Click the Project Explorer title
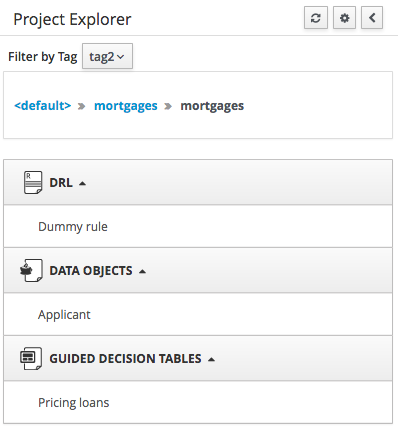Image resolution: width=398 pixels, height=426 pixels. tap(72, 19)
